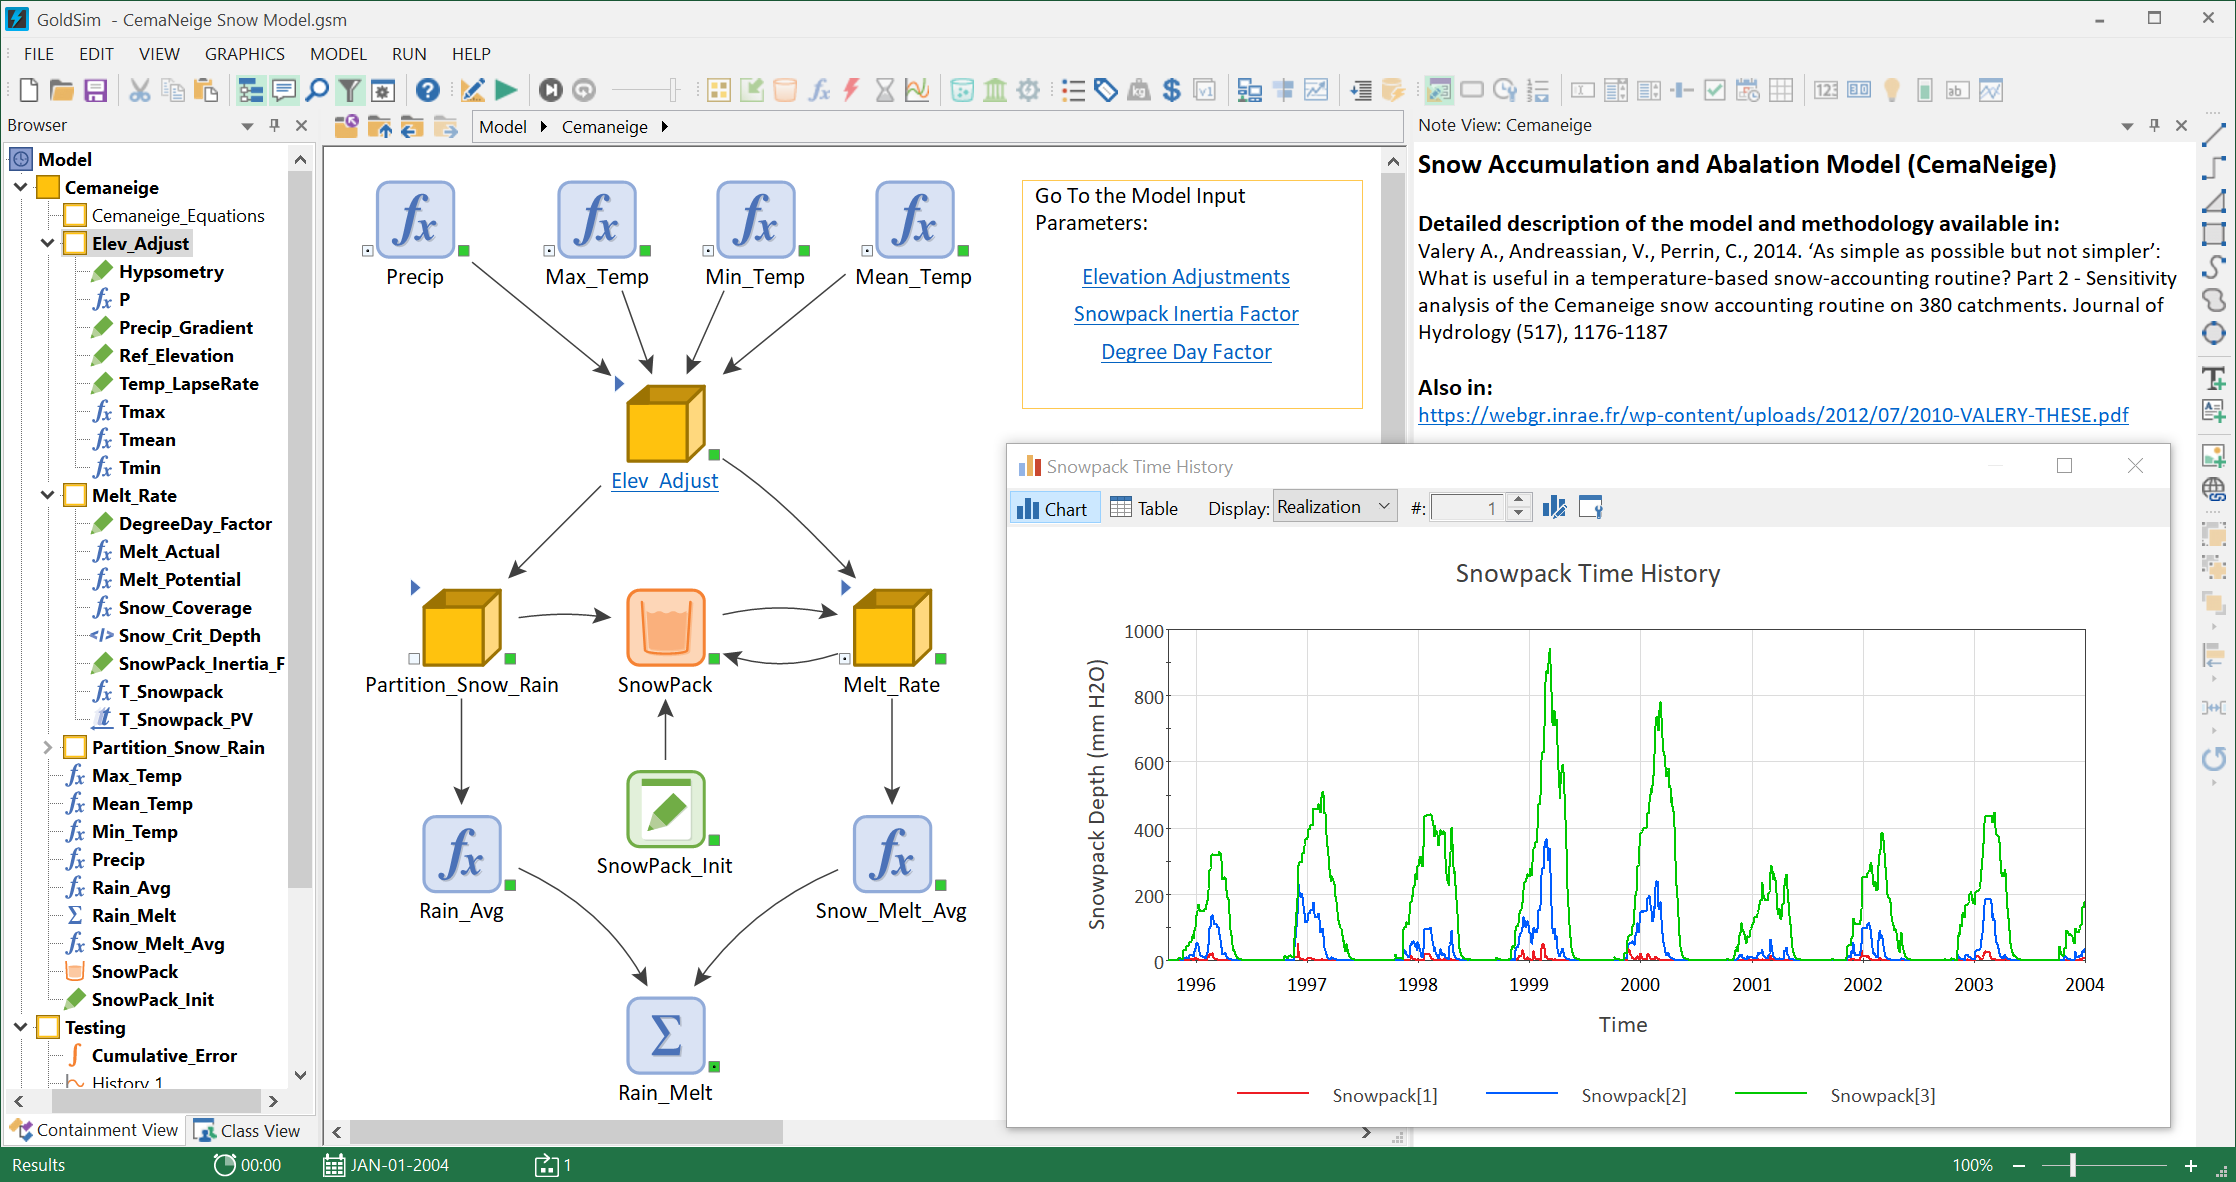Select Cumulative_Error in the browser tree

click(x=164, y=1055)
